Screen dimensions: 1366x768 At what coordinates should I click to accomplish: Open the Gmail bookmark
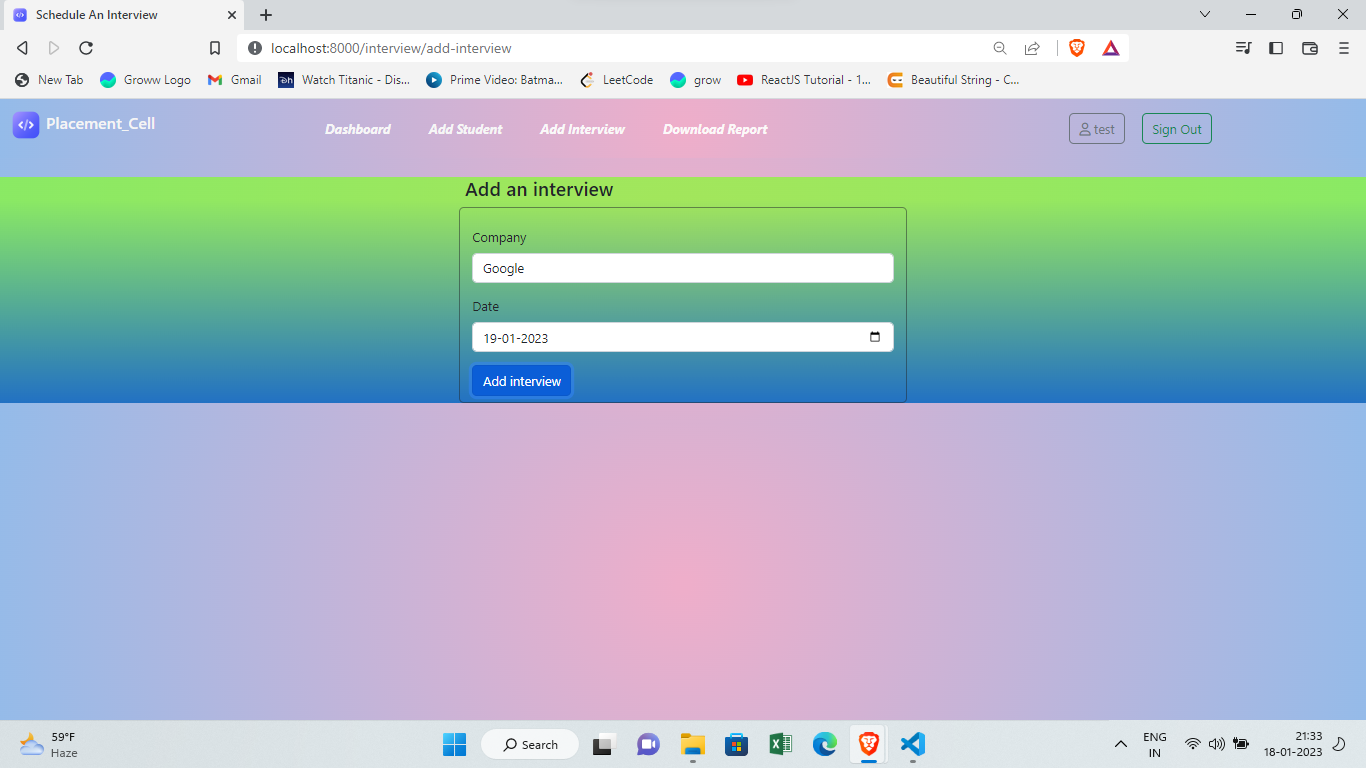coord(234,80)
